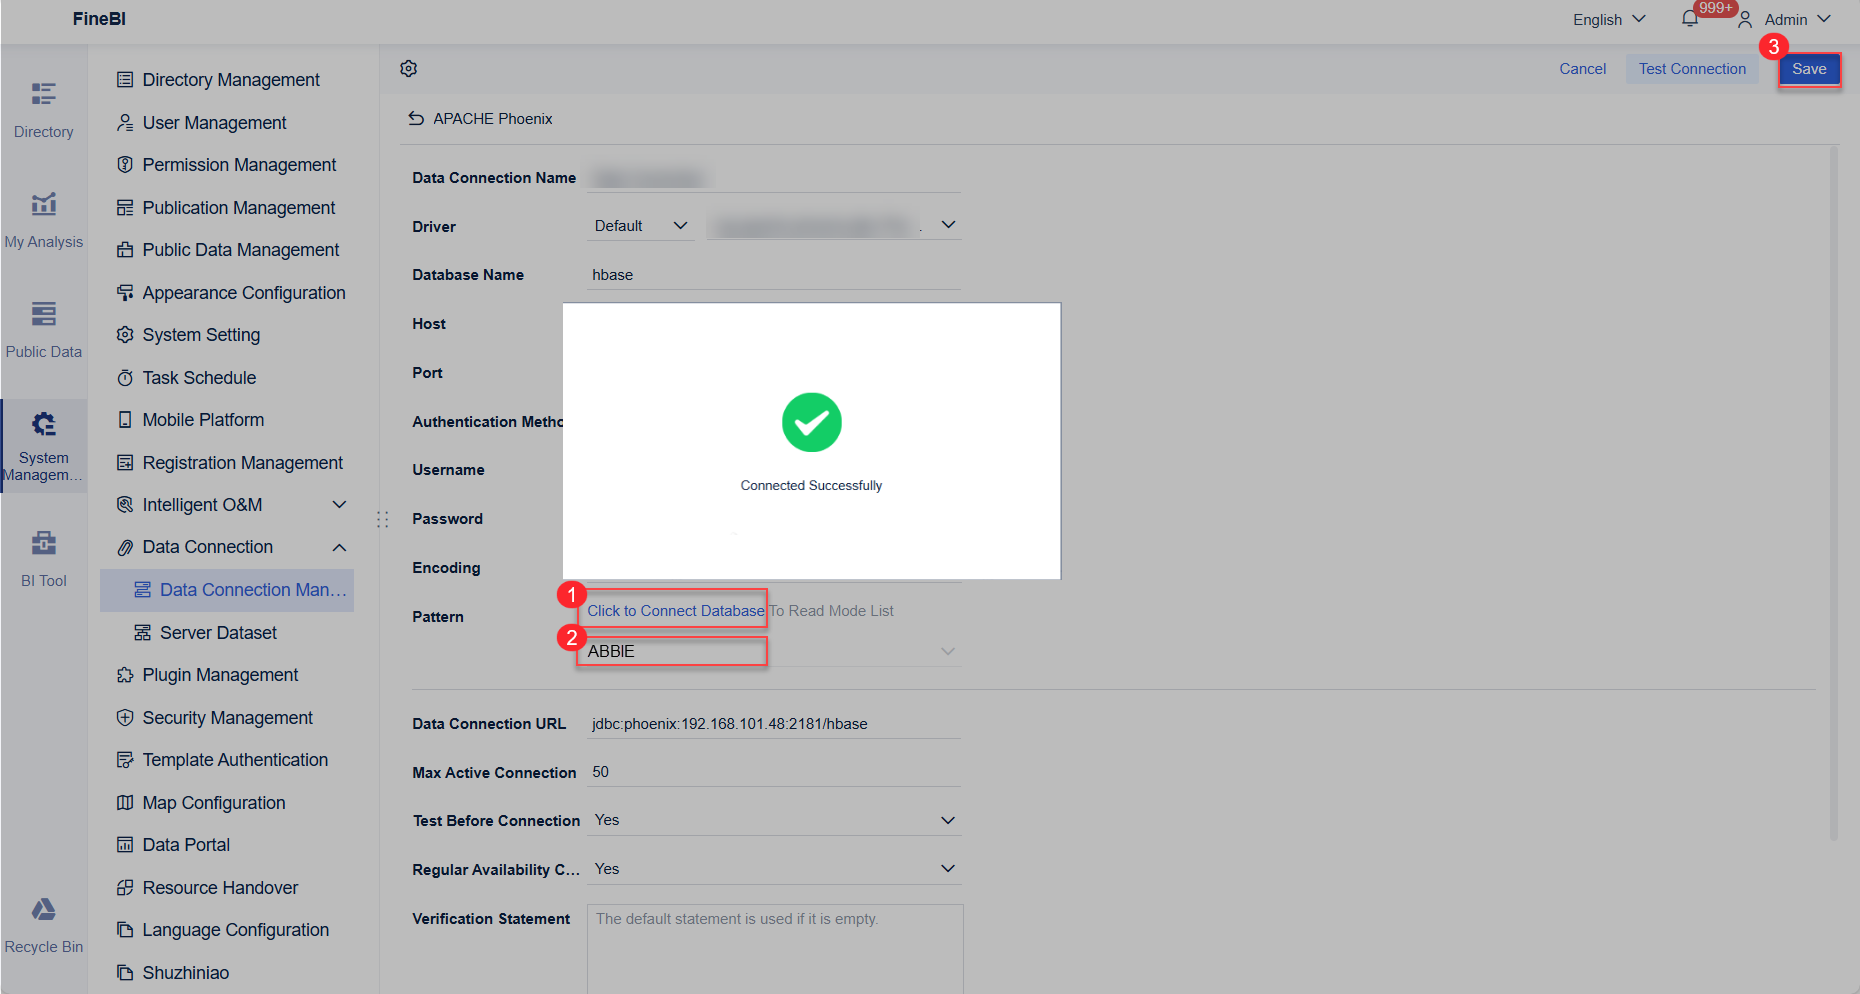
Task: Click the Test Connection button
Action: [1692, 69]
